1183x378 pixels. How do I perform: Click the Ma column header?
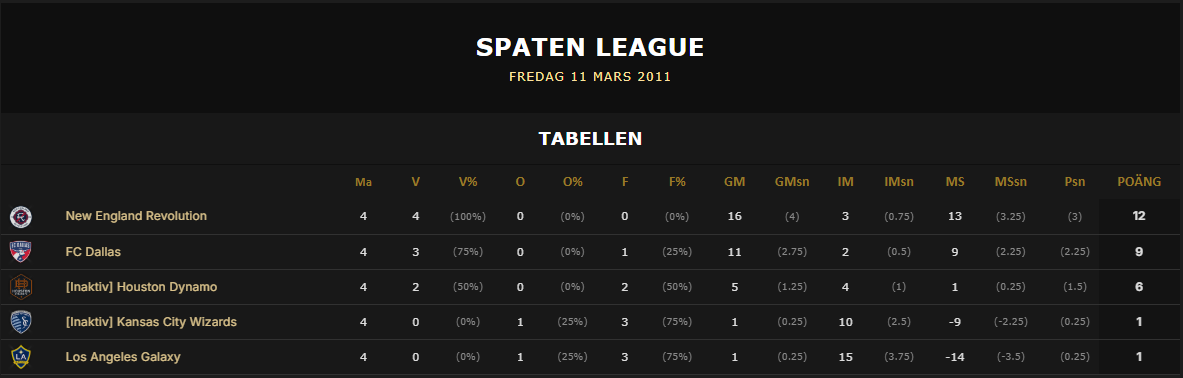[364, 182]
